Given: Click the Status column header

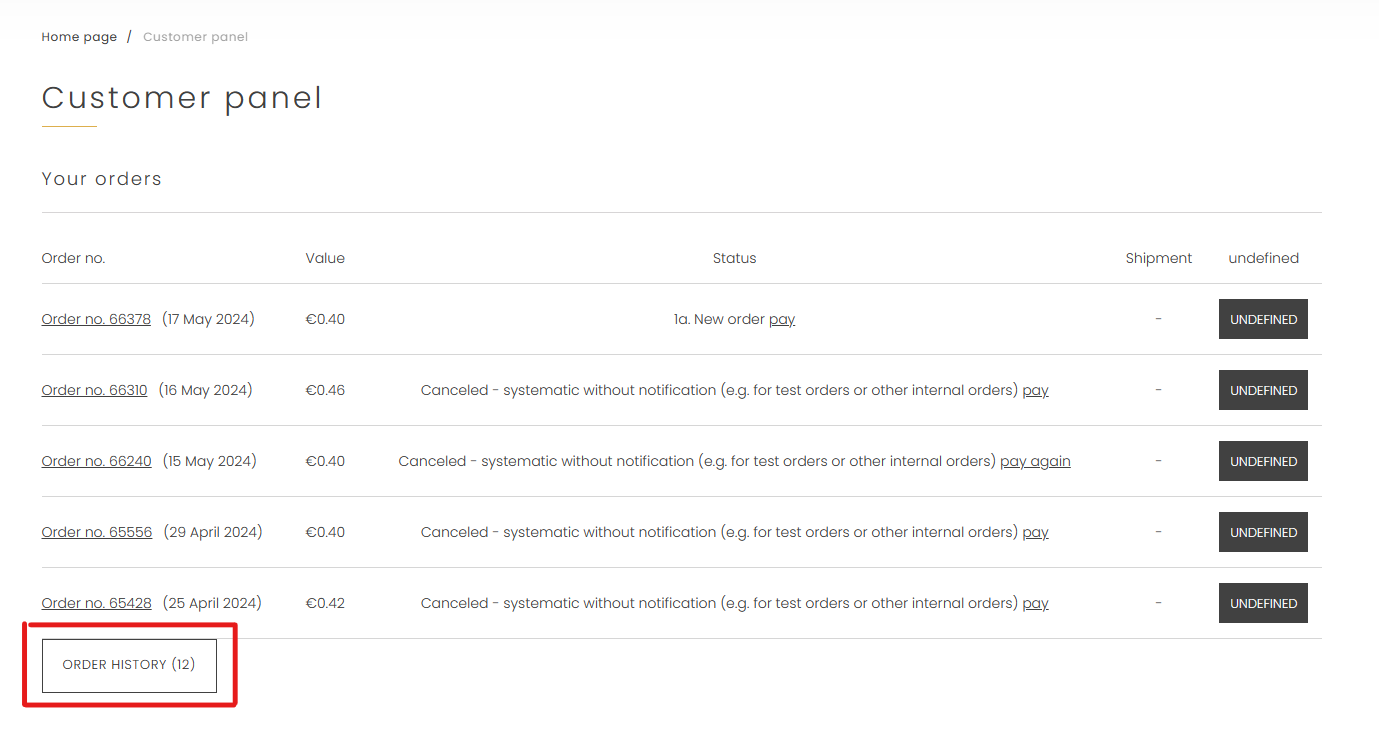Looking at the screenshot, I should click(x=734, y=258).
